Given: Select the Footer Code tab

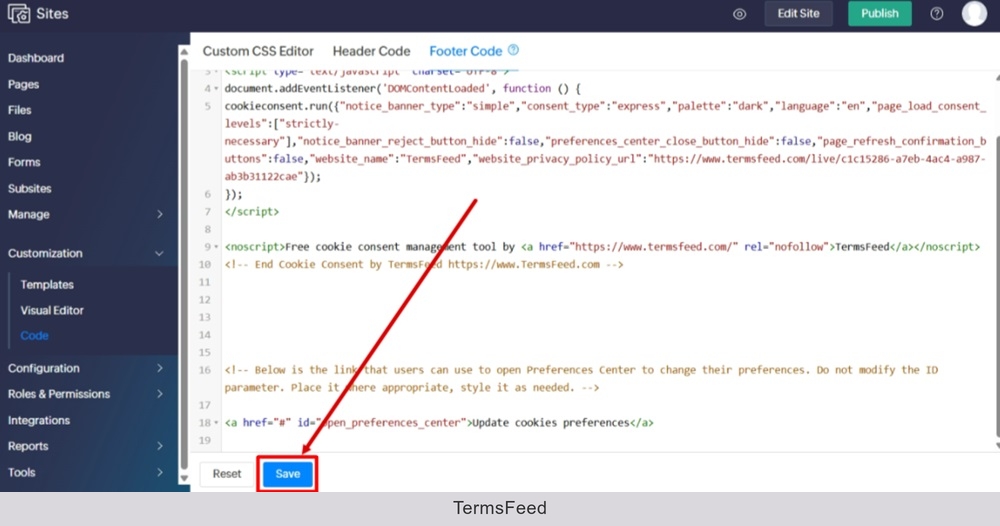Looking at the screenshot, I should coord(466,51).
